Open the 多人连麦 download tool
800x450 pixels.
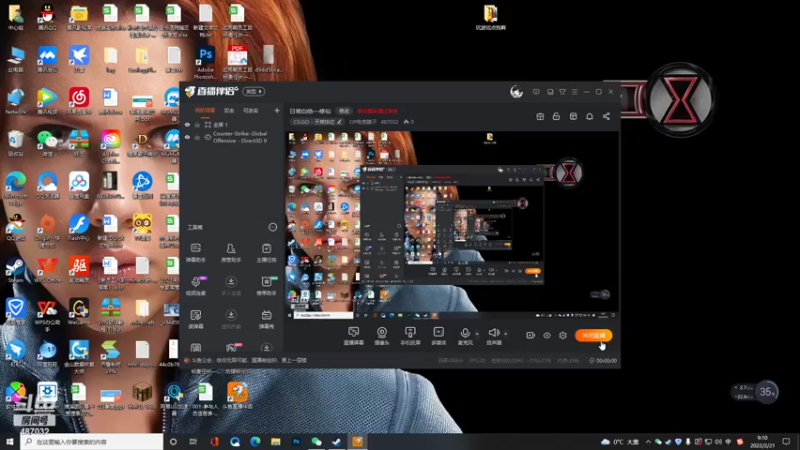(x=231, y=286)
